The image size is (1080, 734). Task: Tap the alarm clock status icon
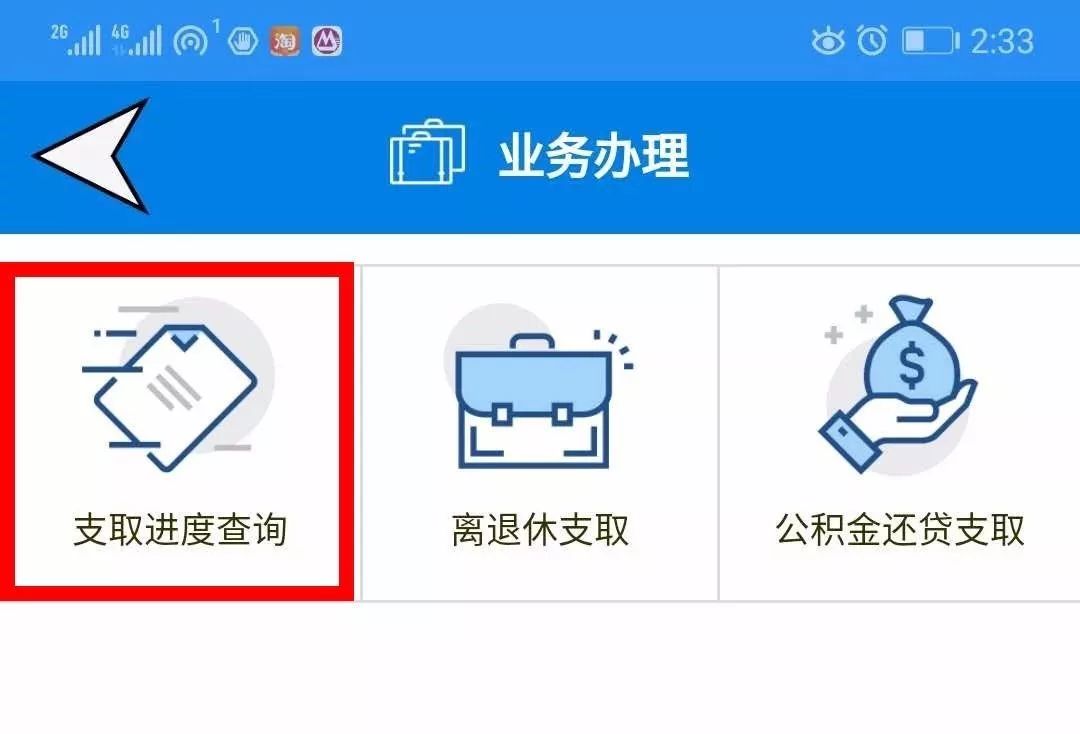pos(872,40)
